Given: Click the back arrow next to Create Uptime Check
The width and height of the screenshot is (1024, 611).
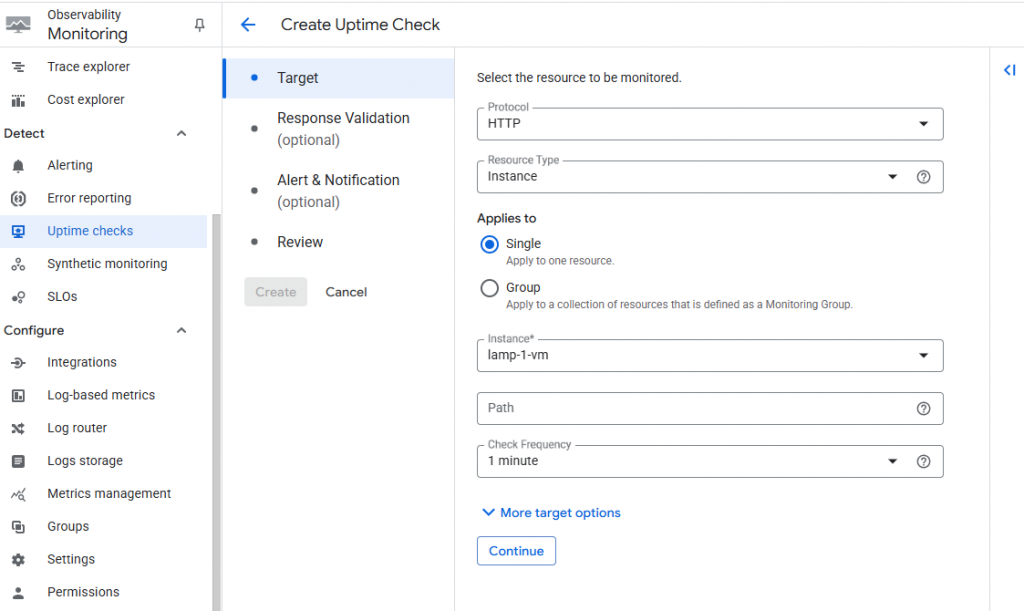Looking at the screenshot, I should (248, 25).
